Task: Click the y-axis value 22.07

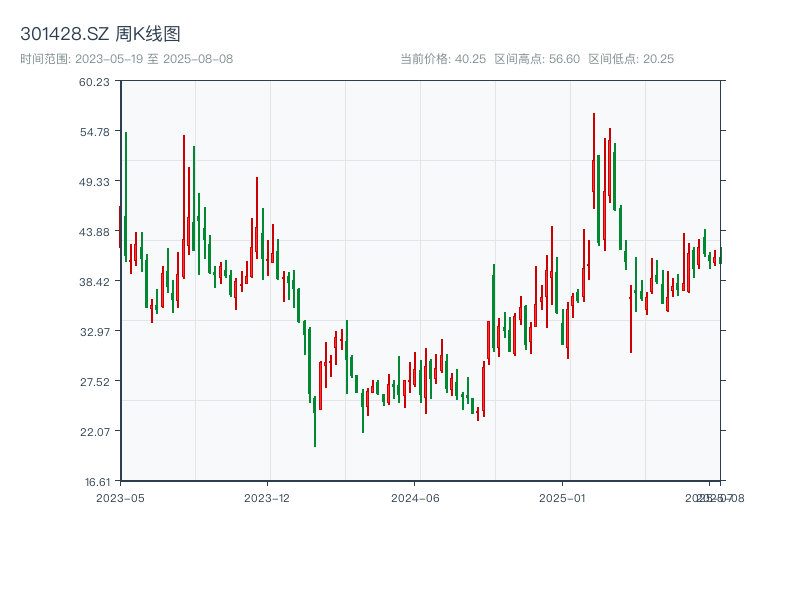Action: [x=94, y=432]
